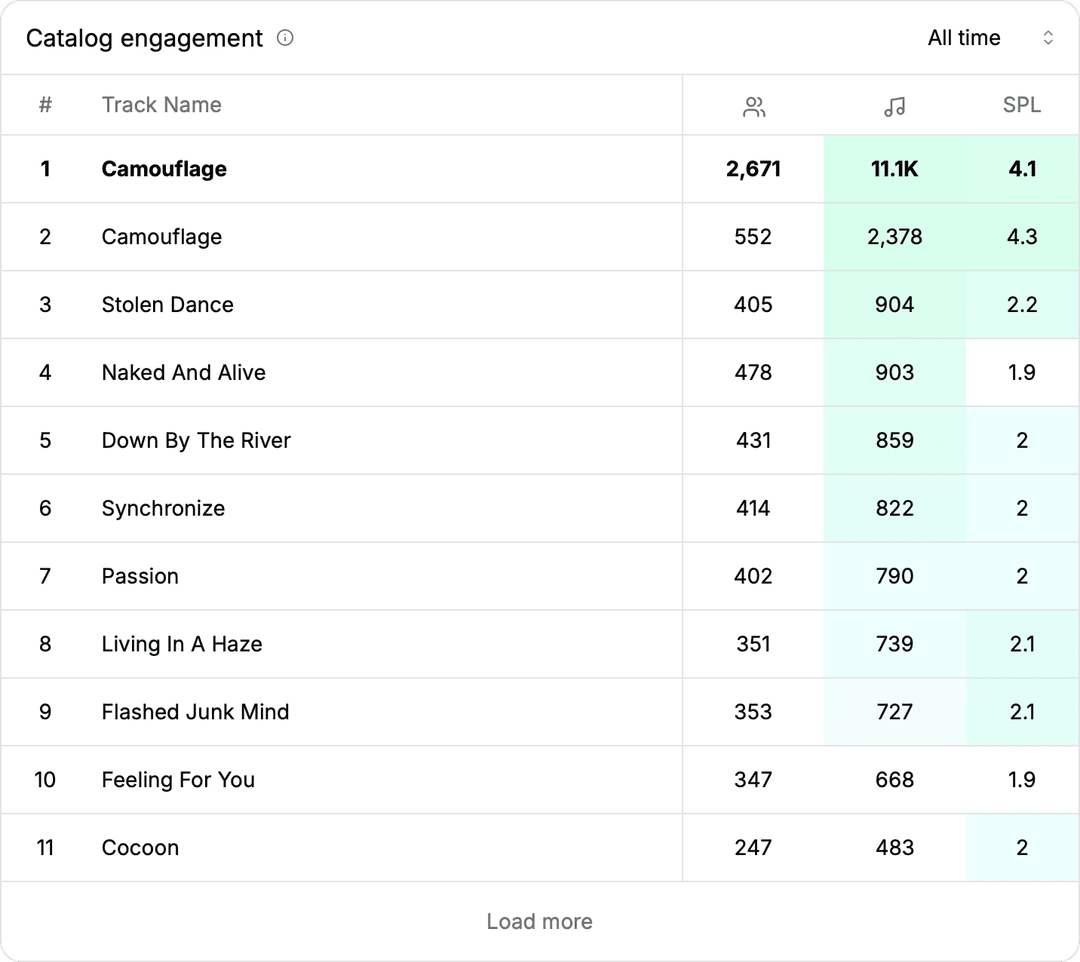Click the 4.3 SPL cell
This screenshot has width=1080, height=962.
point(1022,237)
